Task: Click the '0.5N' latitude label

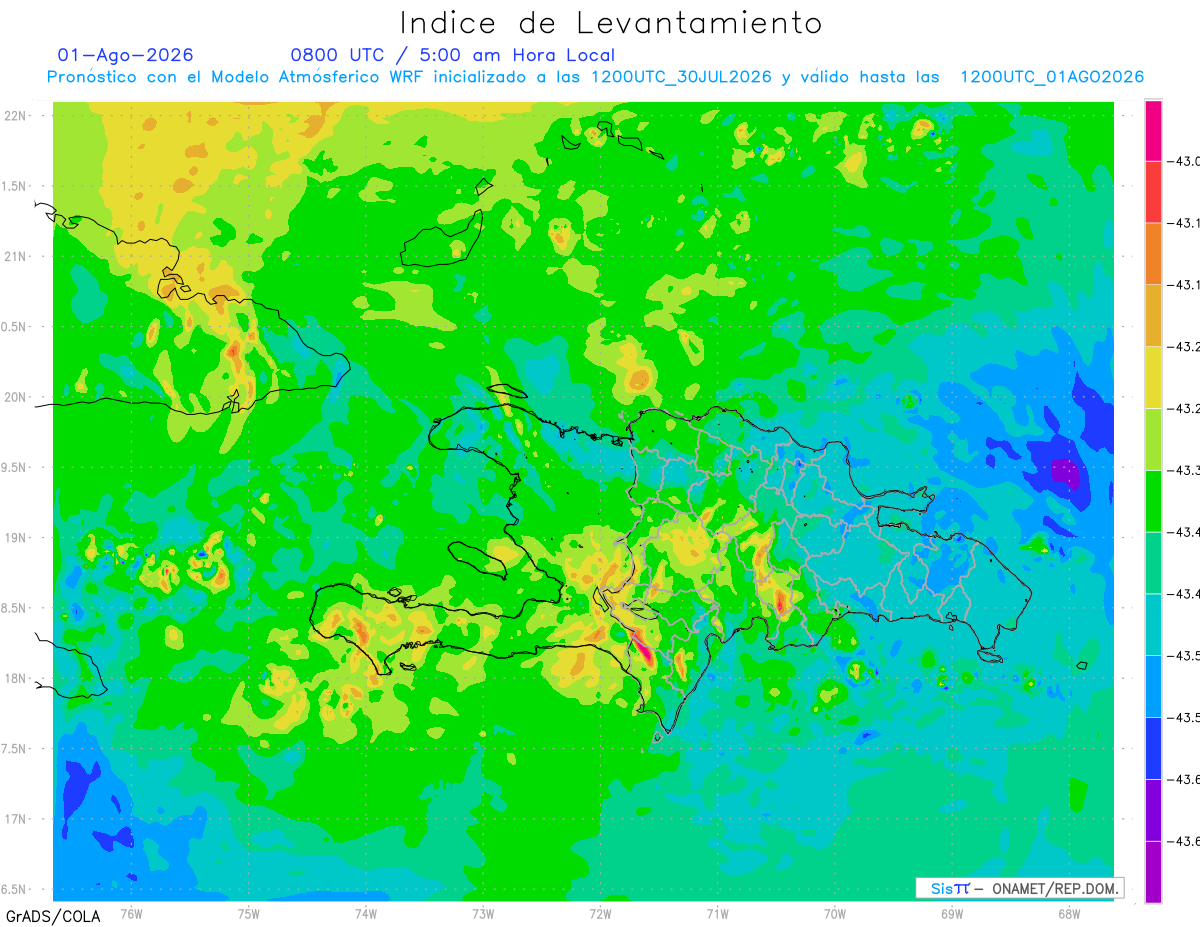Action: 14,327
